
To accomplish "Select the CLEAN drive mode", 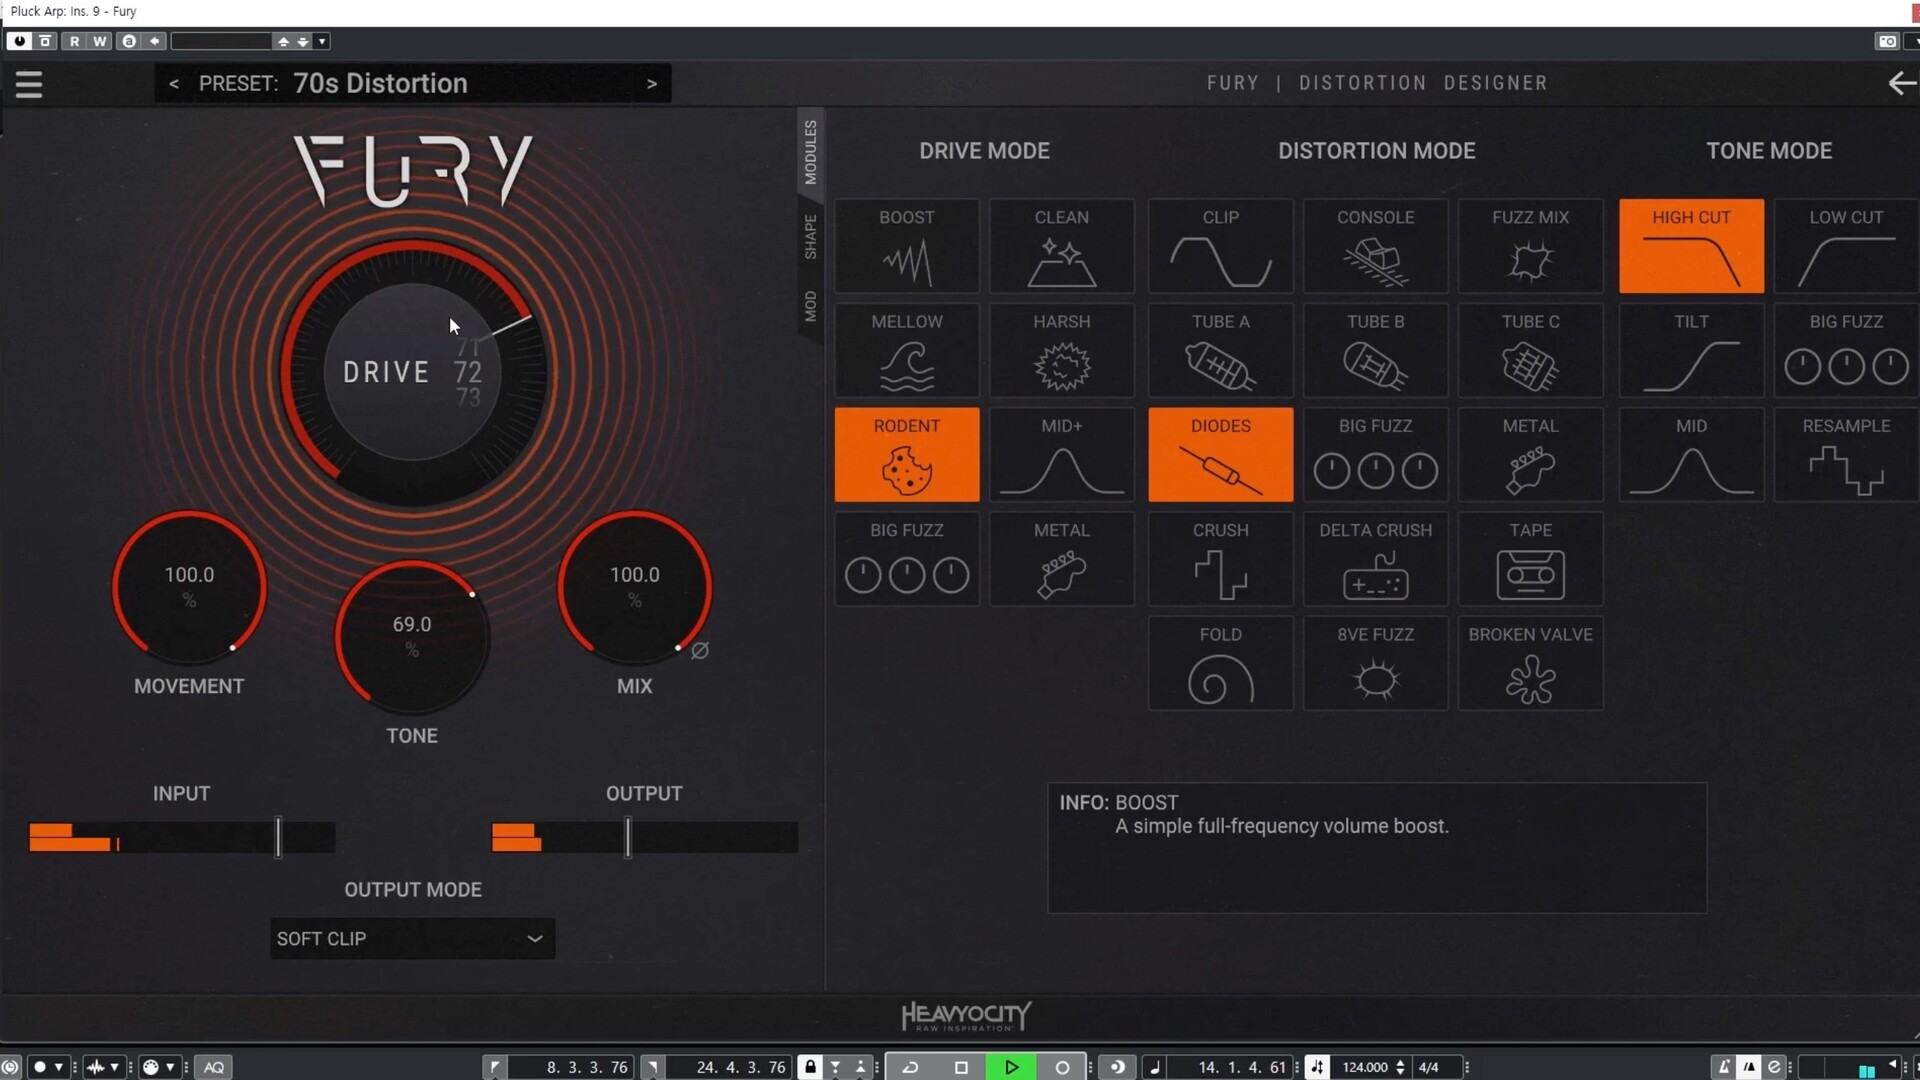I will point(1061,246).
